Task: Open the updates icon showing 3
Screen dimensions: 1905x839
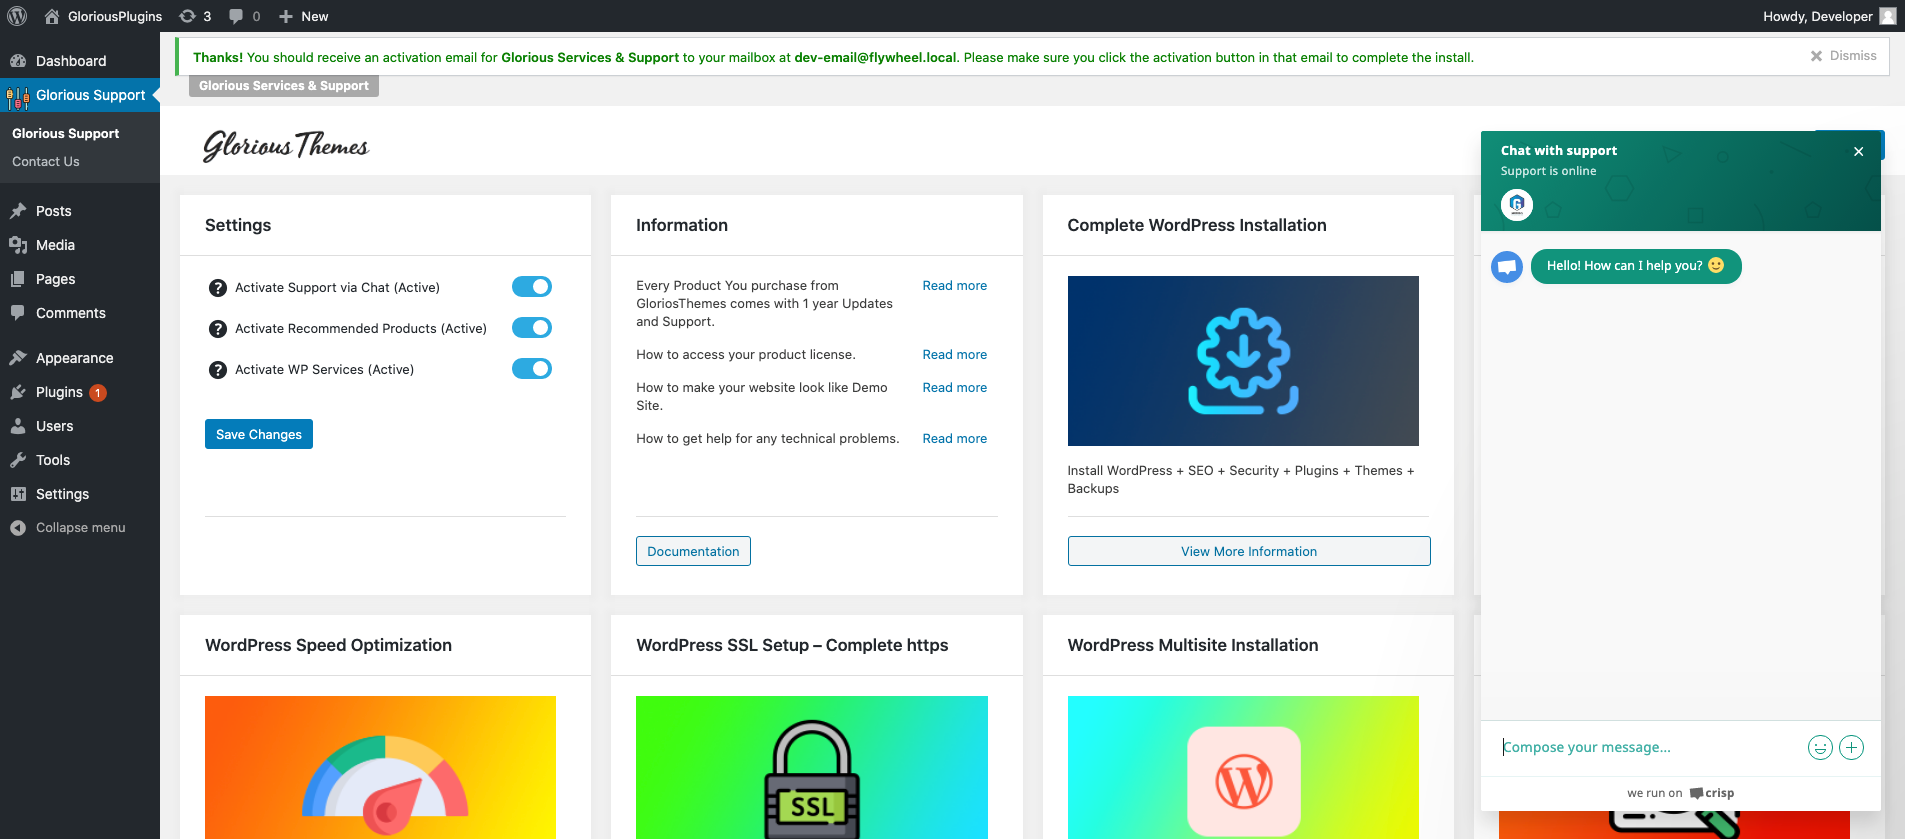Action: point(187,16)
